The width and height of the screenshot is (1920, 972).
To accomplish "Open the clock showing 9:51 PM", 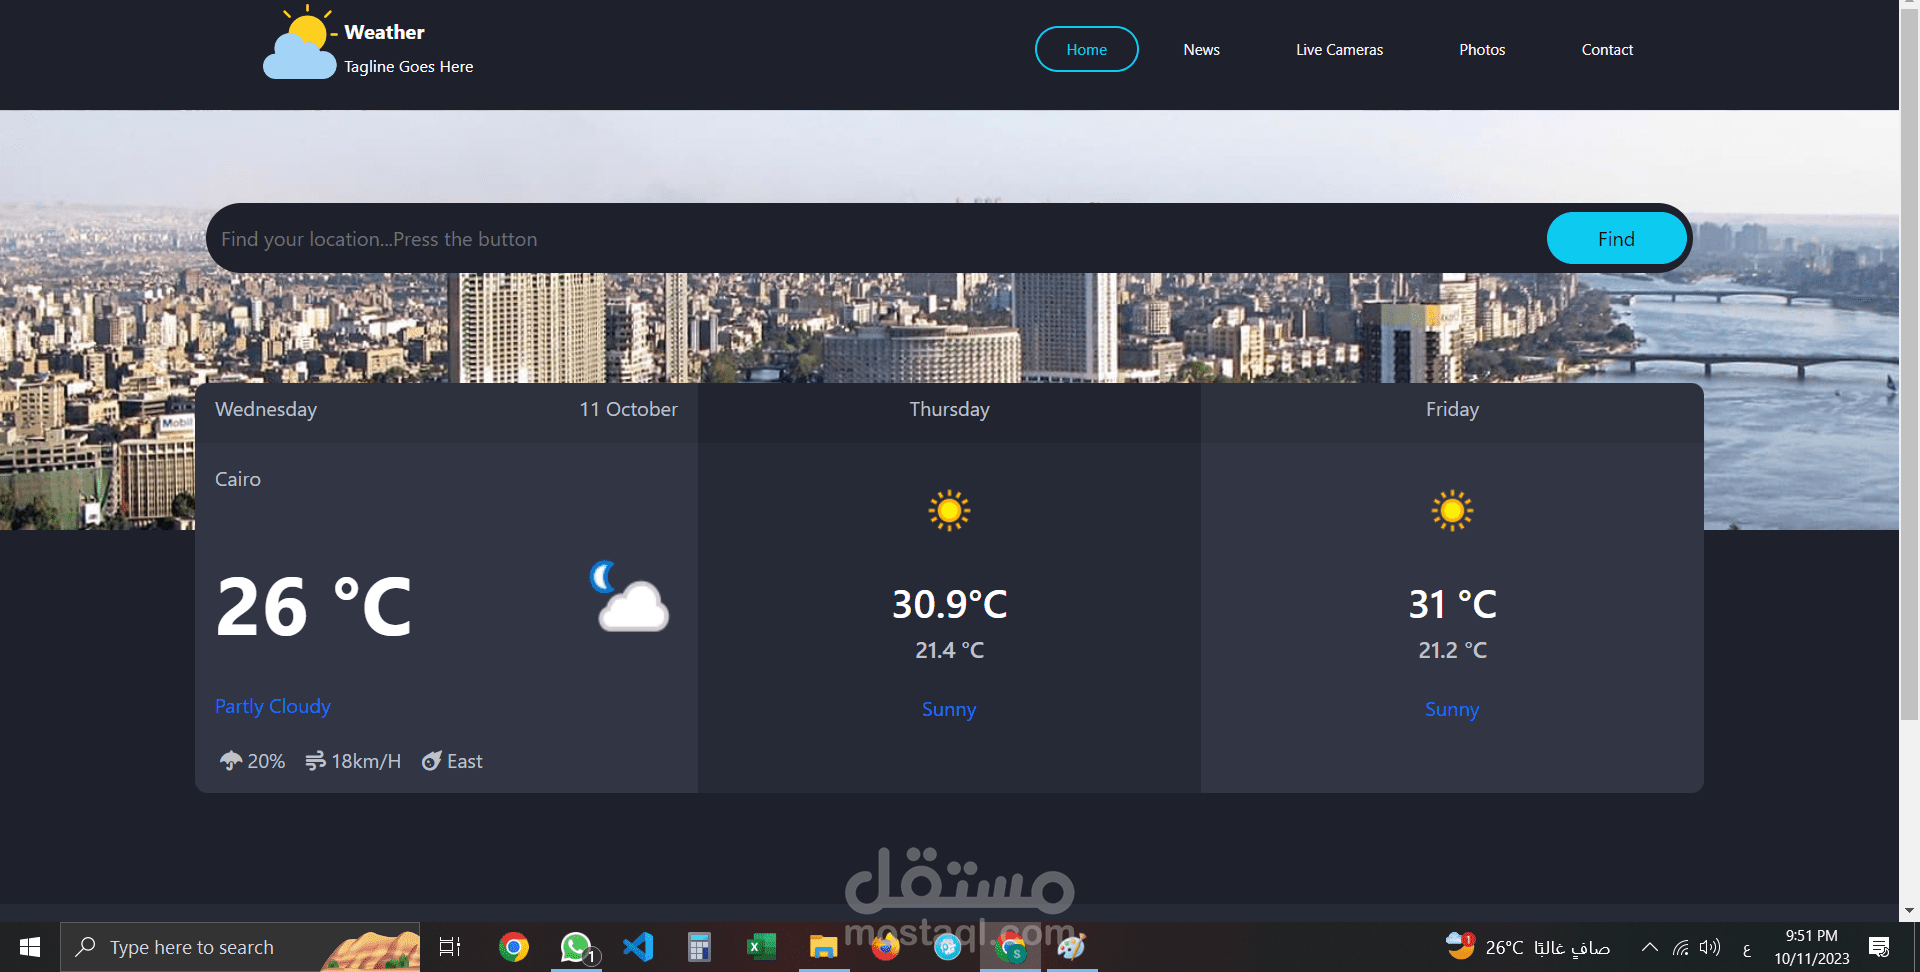I will 1812,947.
